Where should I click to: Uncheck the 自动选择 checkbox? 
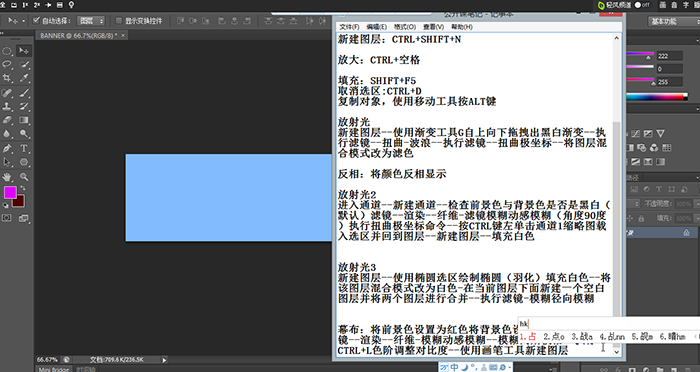pyautogui.click(x=37, y=21)
